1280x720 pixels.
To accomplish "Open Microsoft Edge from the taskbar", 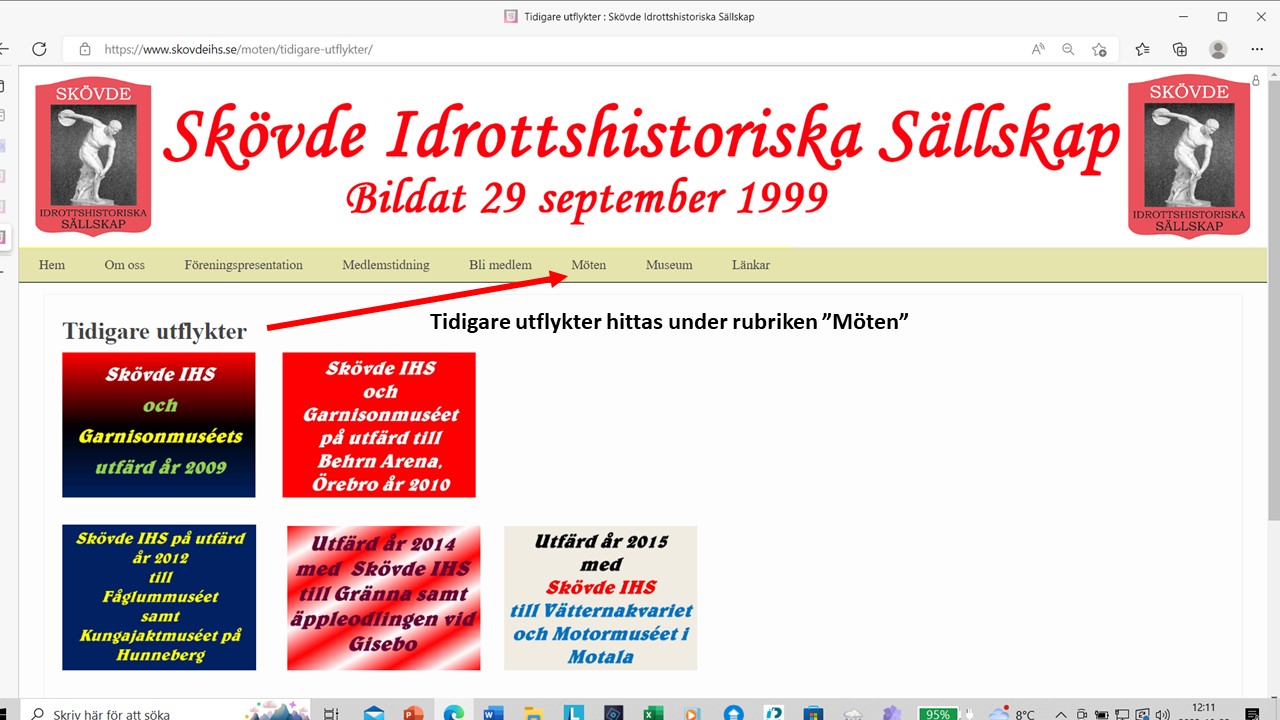I will click(454, 713).
